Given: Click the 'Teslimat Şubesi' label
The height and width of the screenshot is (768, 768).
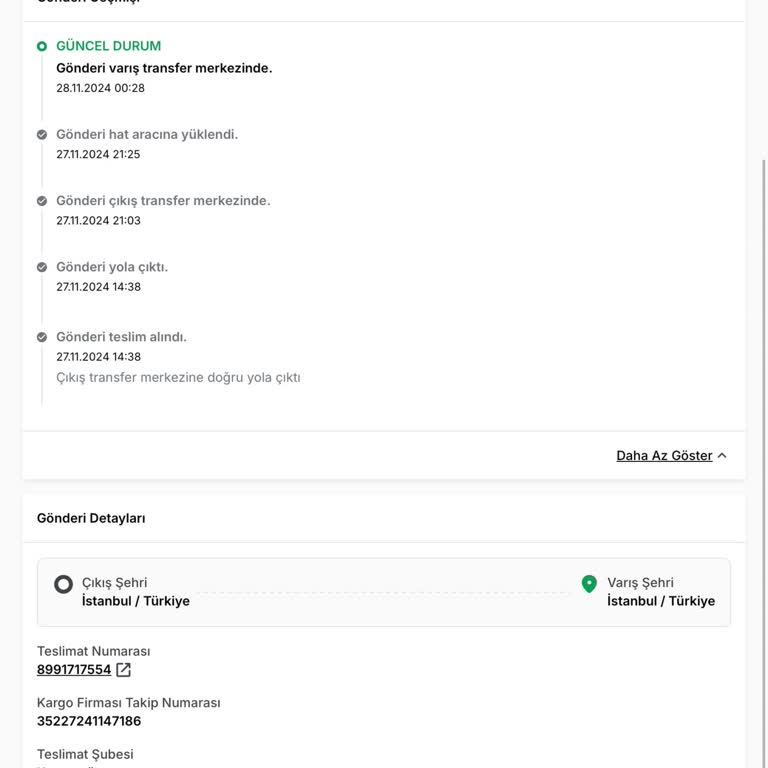Looking at the screenshot, I should pyautogui.click(x=85, y=754).
